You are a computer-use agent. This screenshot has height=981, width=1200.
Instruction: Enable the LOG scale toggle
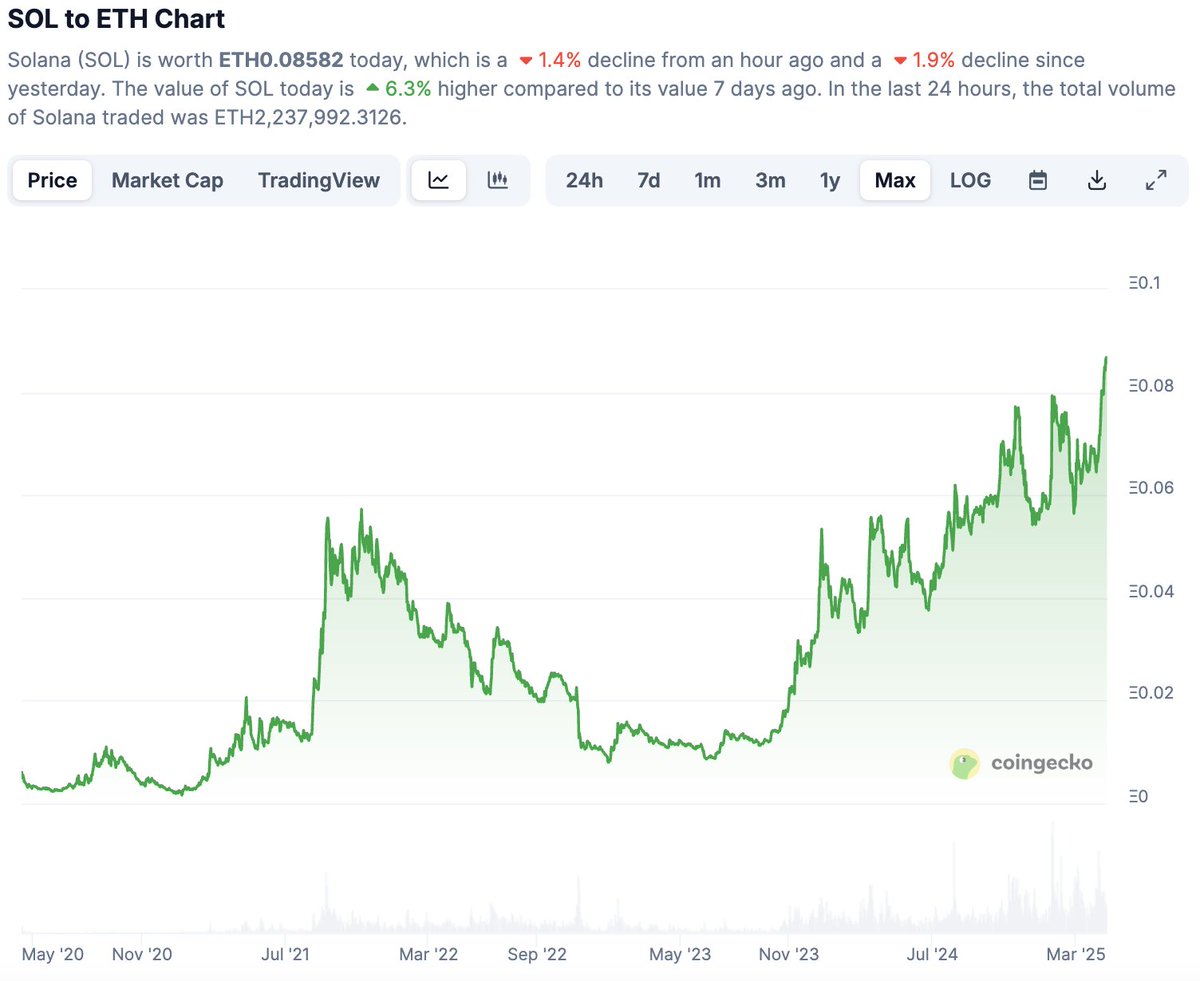click(970, 180)
